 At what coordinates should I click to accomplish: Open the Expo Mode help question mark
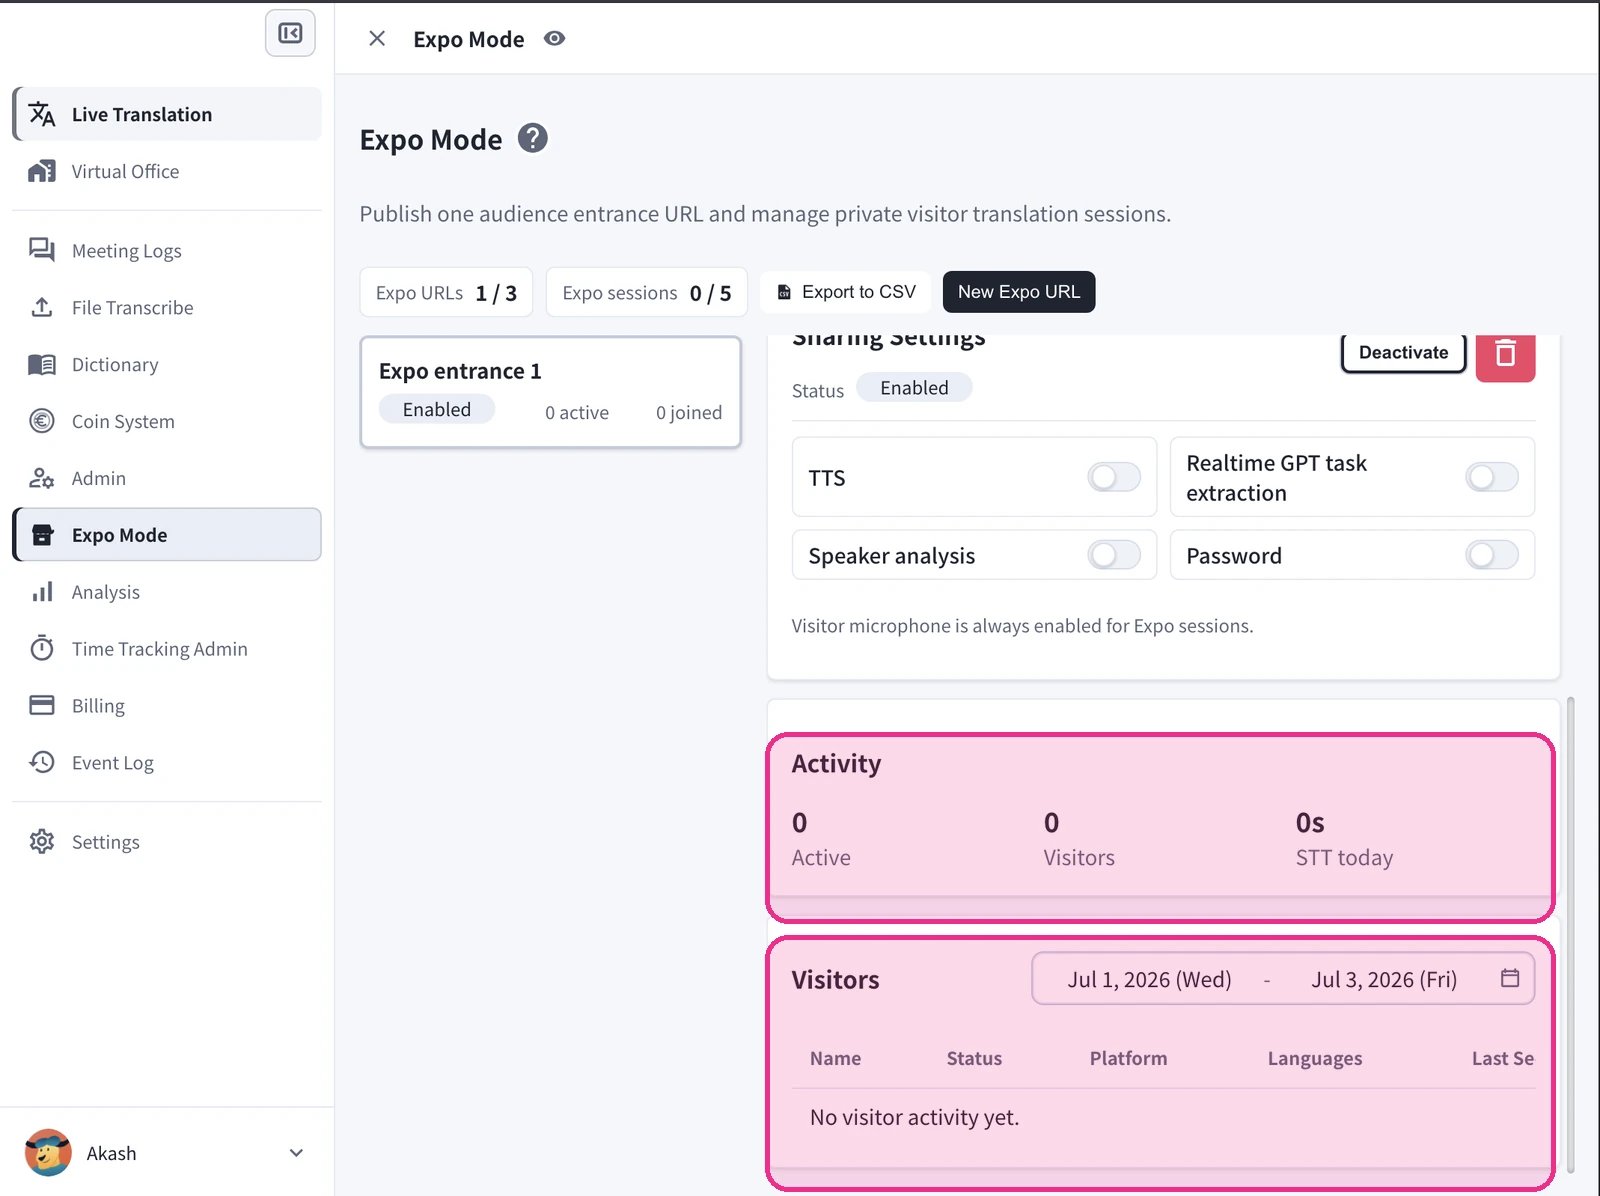[533, 138]
